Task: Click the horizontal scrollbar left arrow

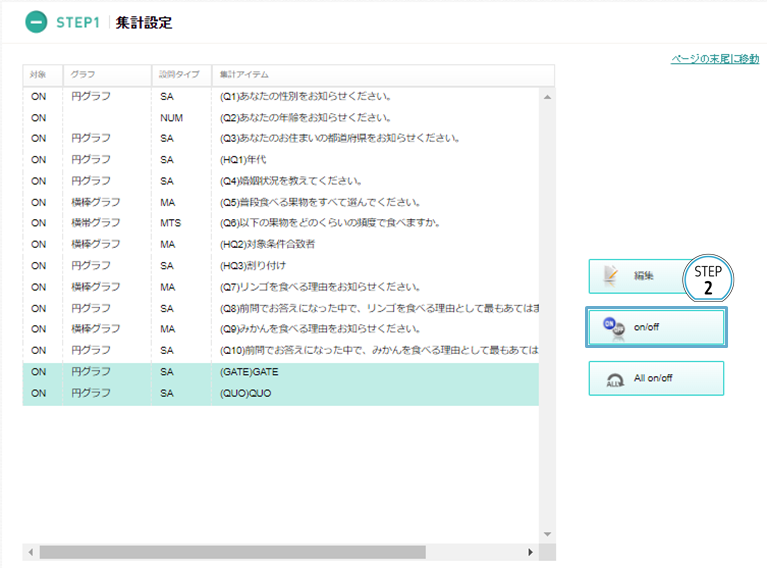Action: 30,552
